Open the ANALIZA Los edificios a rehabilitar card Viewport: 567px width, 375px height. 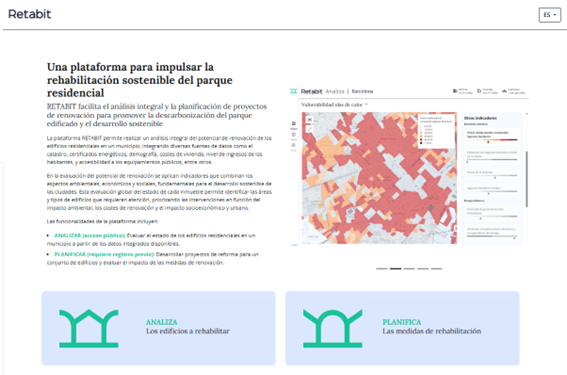[x=158, y=328]
